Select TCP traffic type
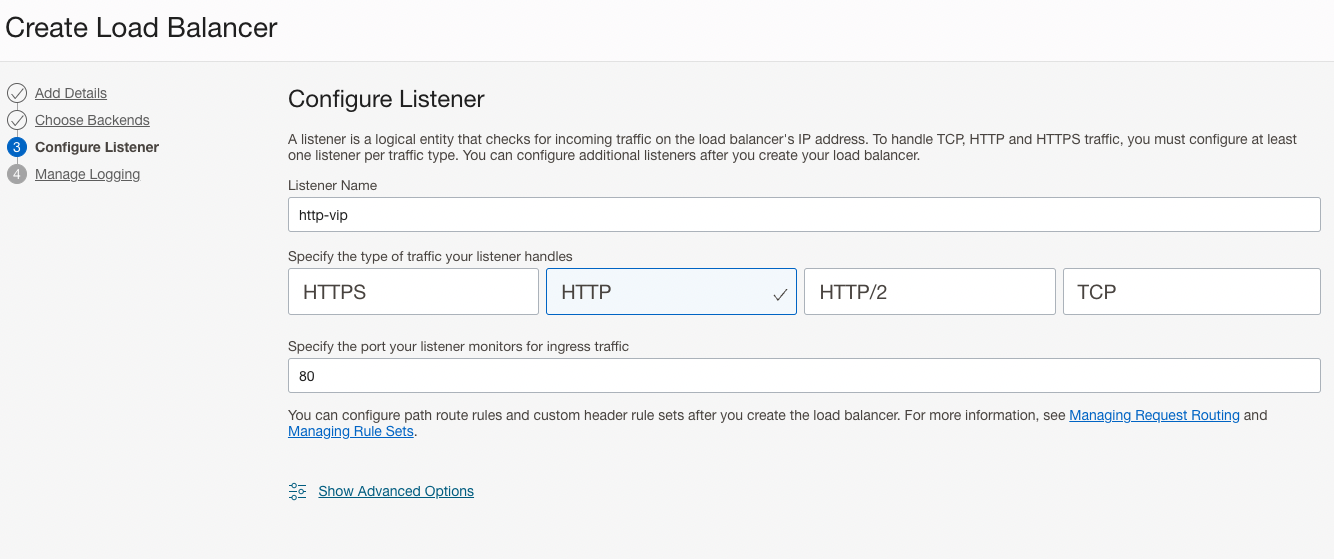Screen dimensions: 1334x559 pyautogui.click(x=1191, y=292)
